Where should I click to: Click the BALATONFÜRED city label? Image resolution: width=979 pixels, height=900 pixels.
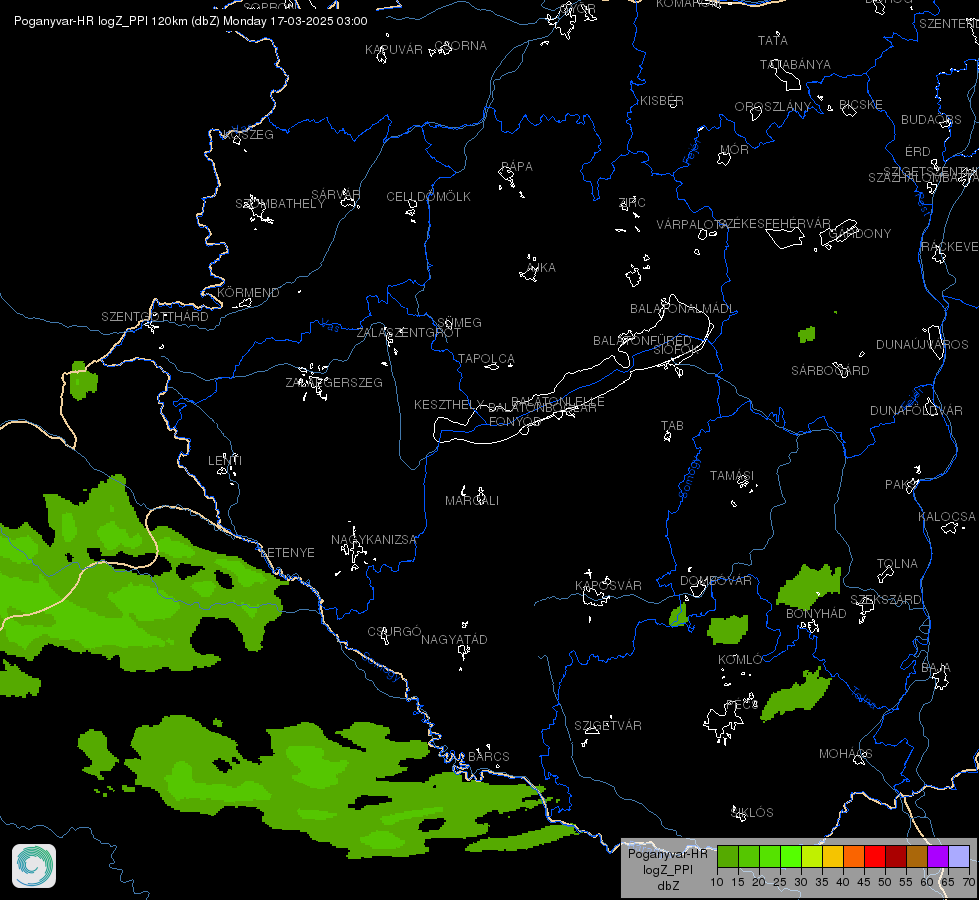point(642,340)
